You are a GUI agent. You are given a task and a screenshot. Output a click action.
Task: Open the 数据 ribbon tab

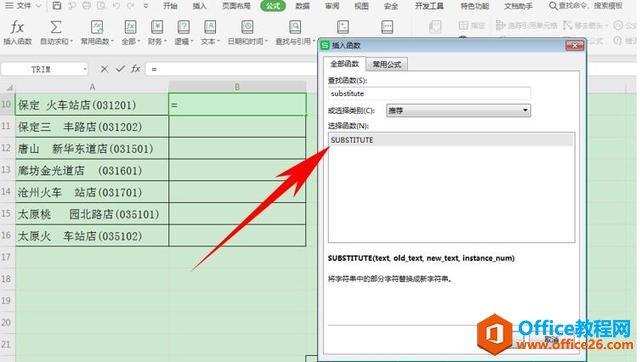(302, 6)
